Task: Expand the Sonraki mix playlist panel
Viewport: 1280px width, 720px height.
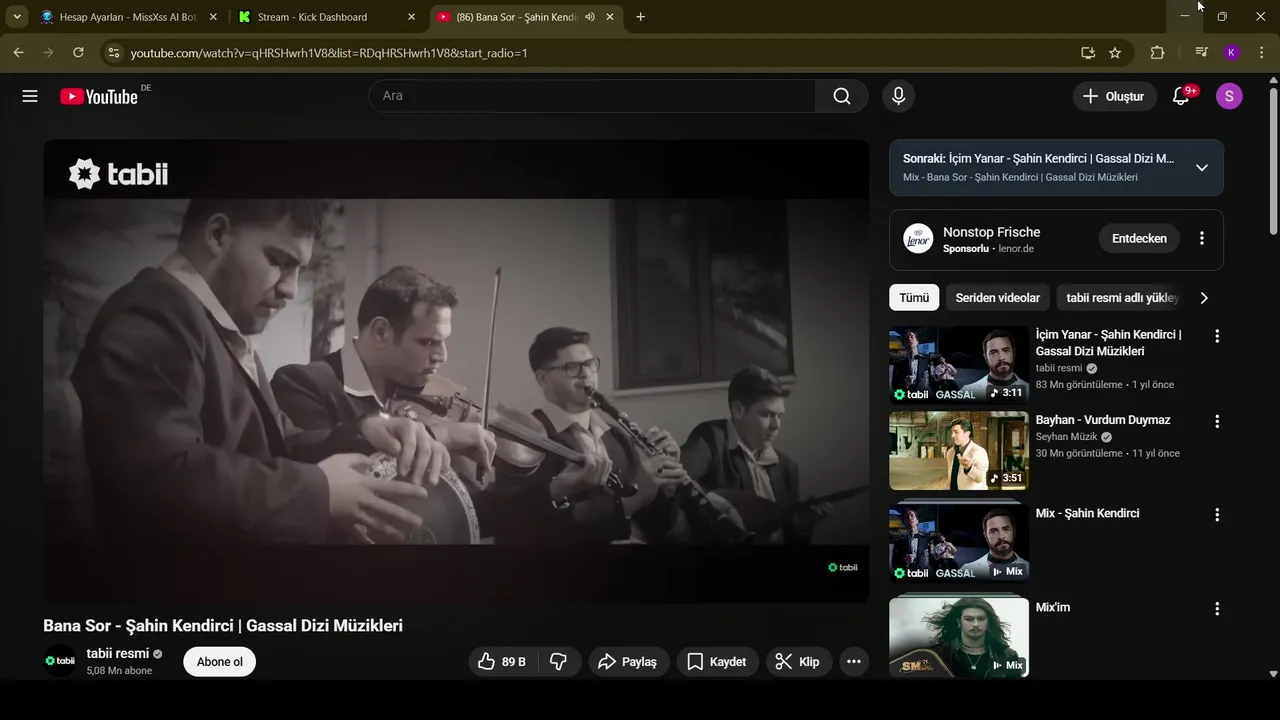Action: click(x=1202, y=167)
